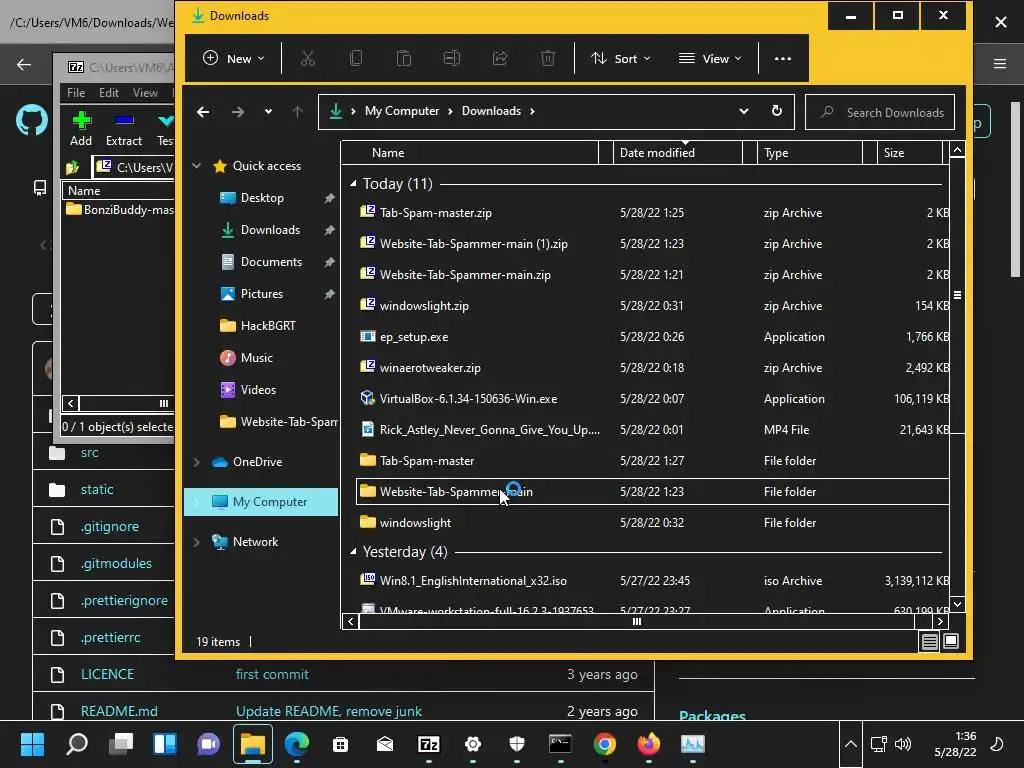The height and width of the screenshot is (768, 1024).
Task: Open the GitHub logo in browser window
Action: pos(31,120)
